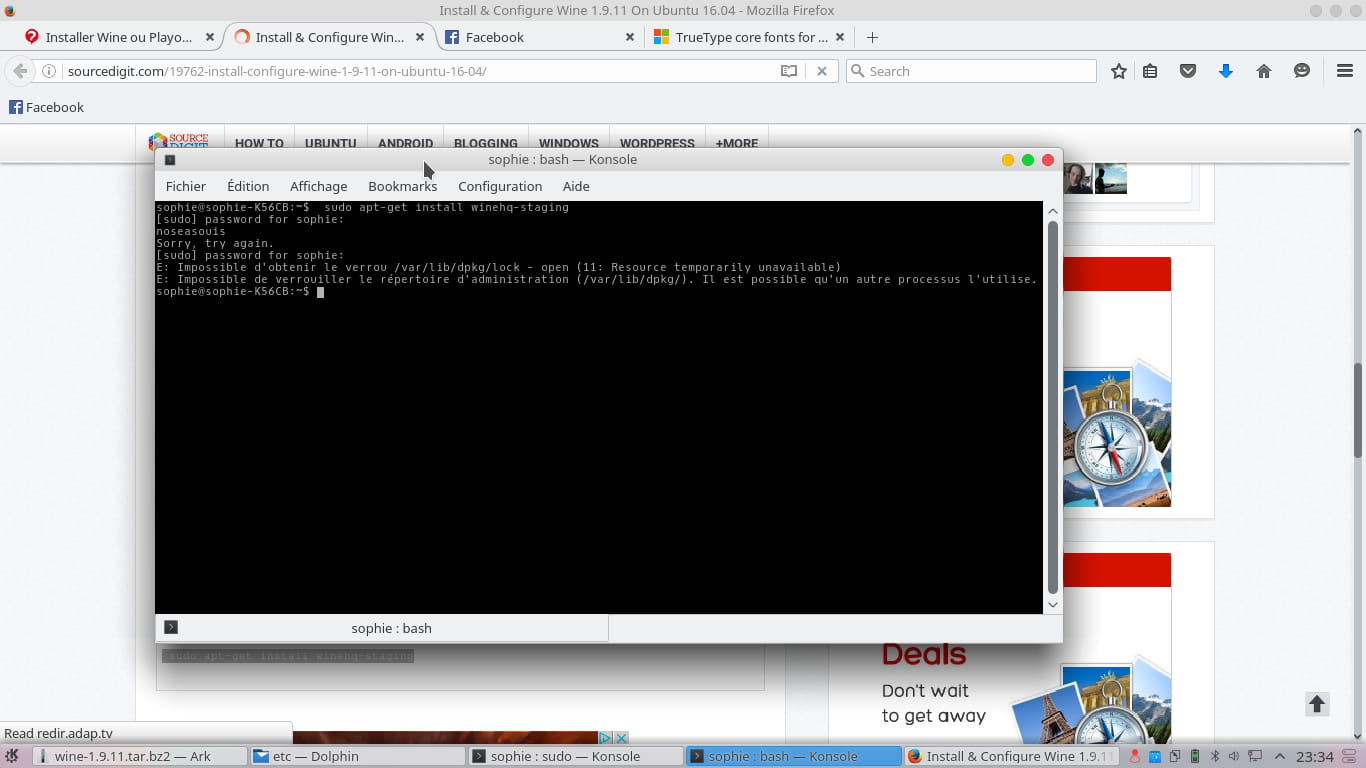
Task: Open Affichage menu in Konsole
Action: pos(318,186)
